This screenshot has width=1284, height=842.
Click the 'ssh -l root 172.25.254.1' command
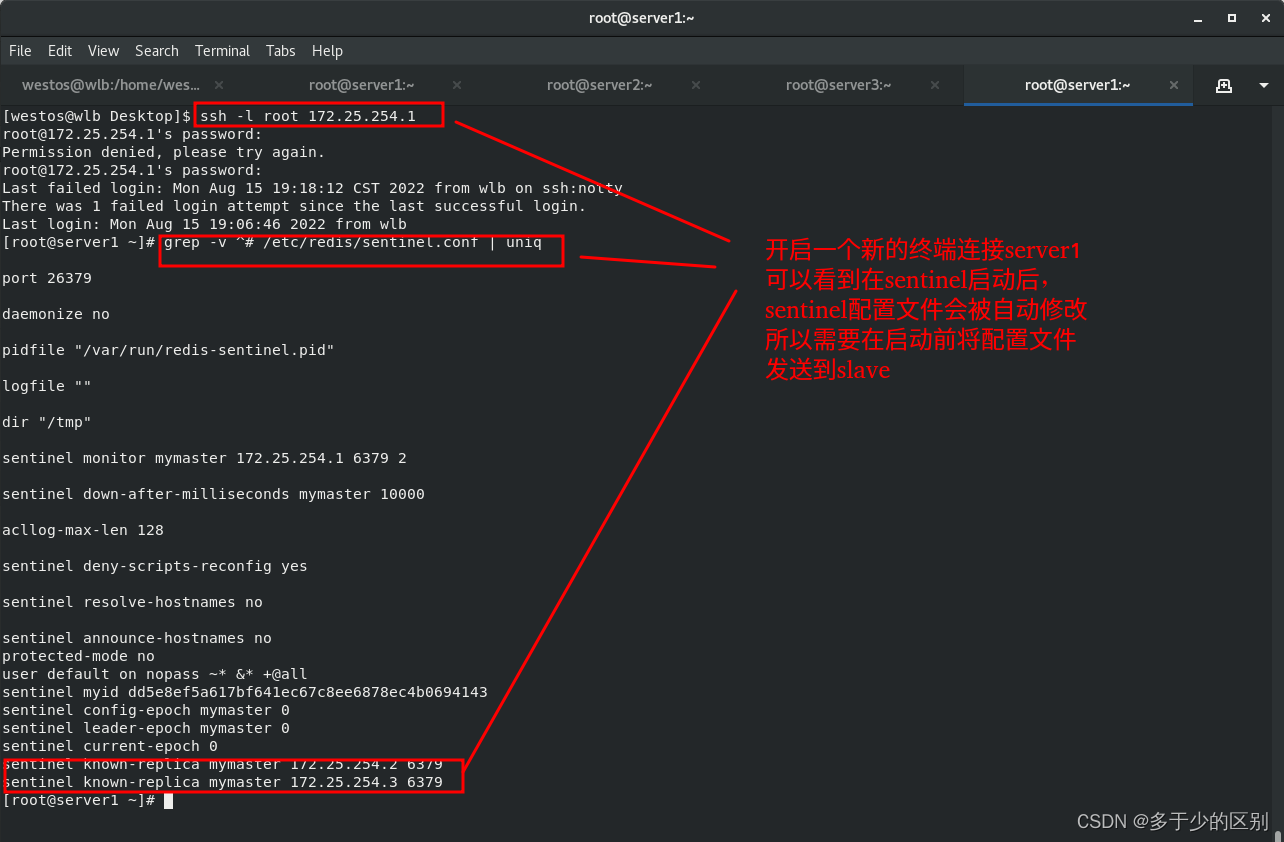tap(308, 116)
